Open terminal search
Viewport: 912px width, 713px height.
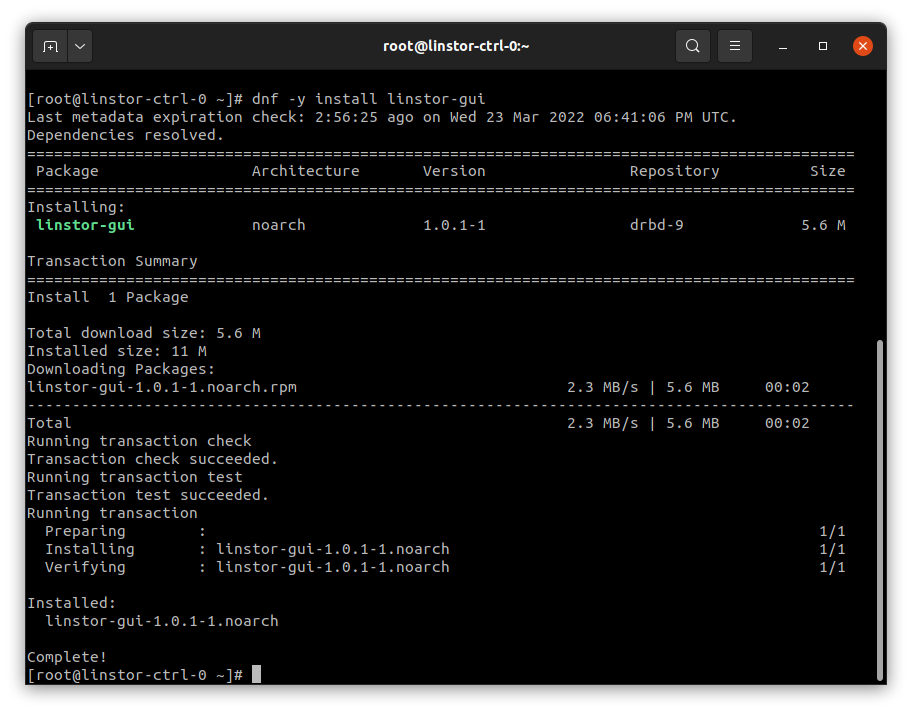click(692, 46)
